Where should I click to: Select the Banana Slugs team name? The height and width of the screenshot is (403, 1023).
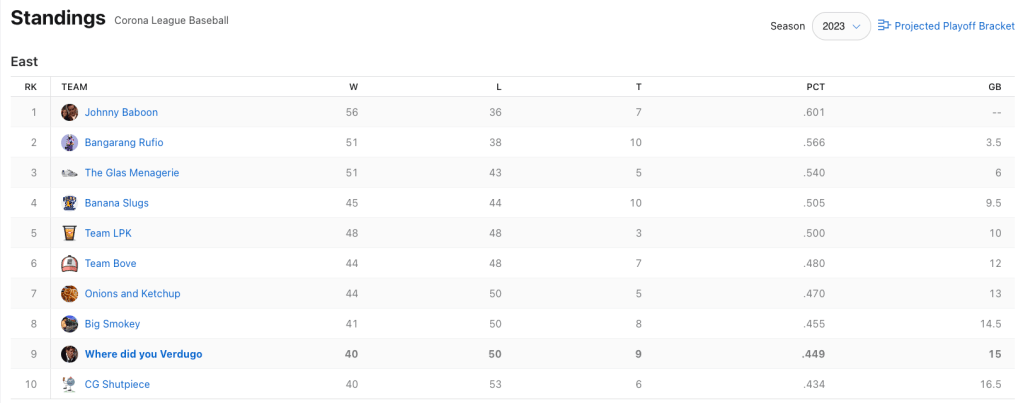116,203
